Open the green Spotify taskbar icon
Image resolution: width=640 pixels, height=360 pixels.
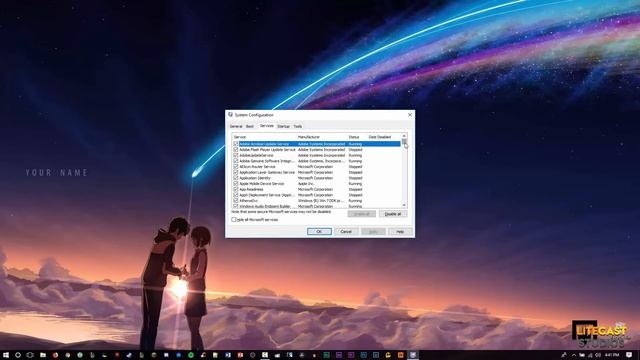tap(191, 355)
